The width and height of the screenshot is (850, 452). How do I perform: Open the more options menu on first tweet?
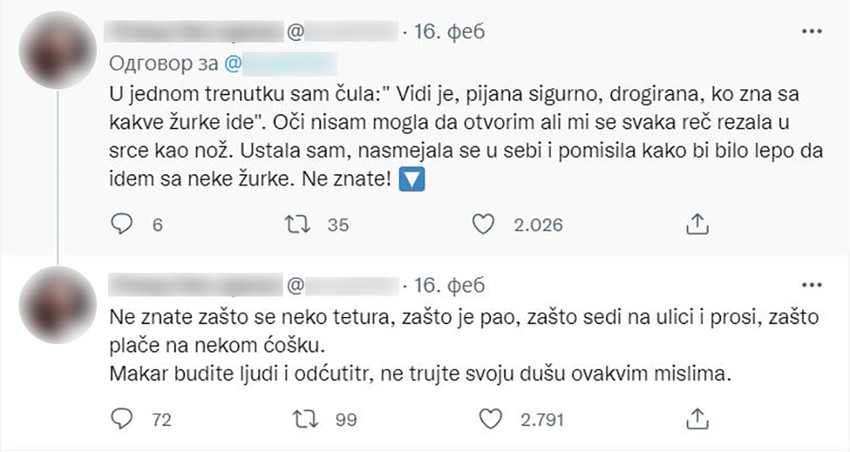point(812,33)
